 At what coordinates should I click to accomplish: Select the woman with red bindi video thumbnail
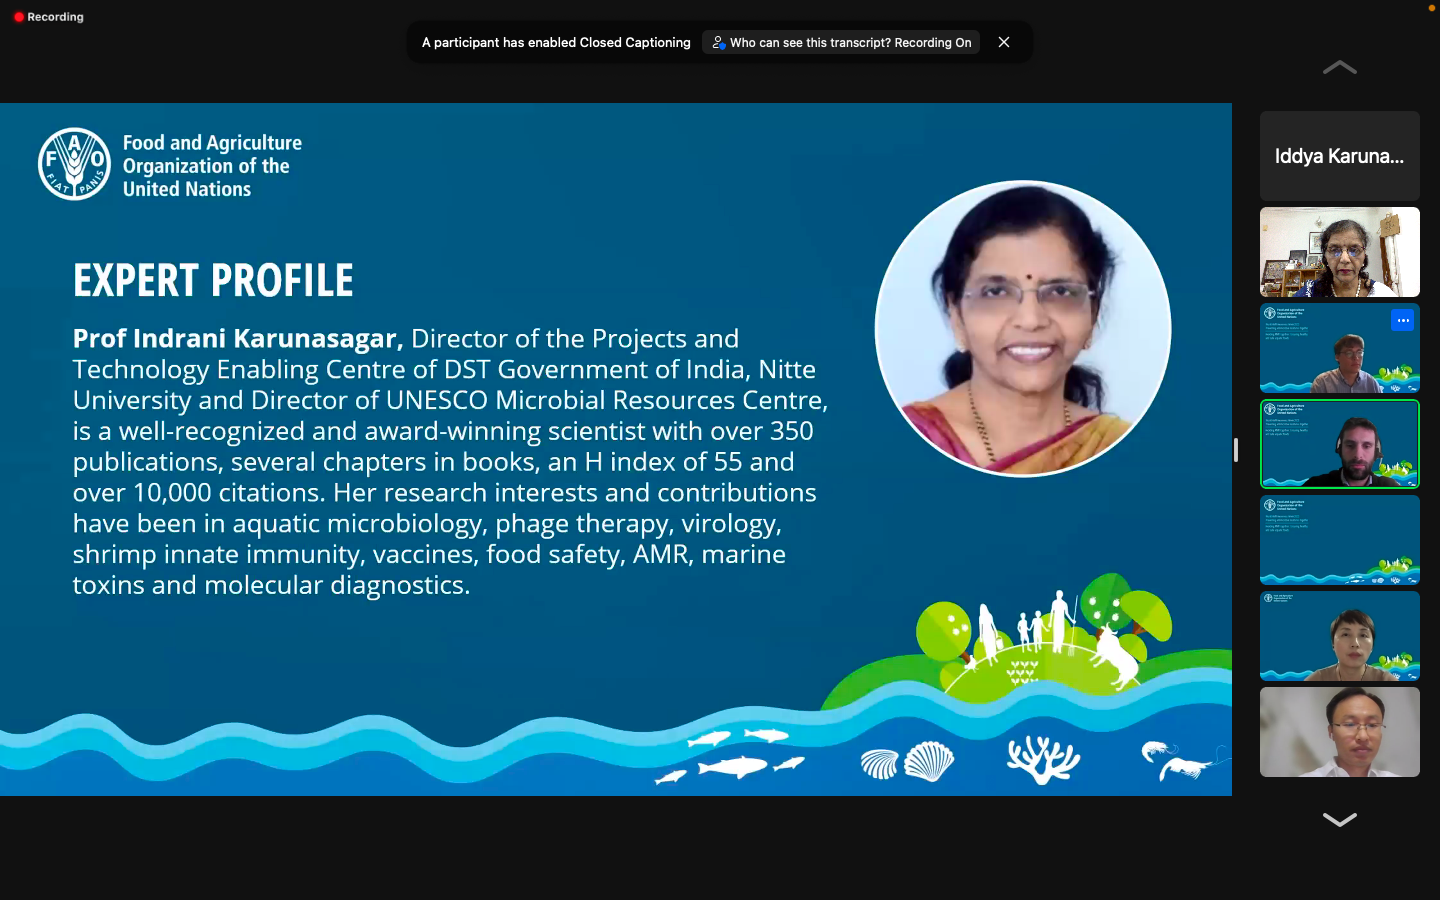[1340, 252]
